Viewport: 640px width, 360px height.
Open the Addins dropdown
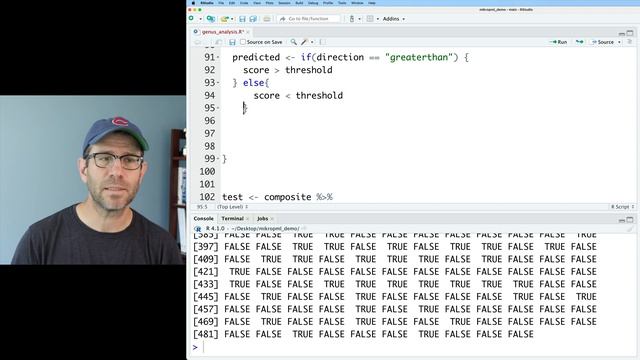click(394, 19)
